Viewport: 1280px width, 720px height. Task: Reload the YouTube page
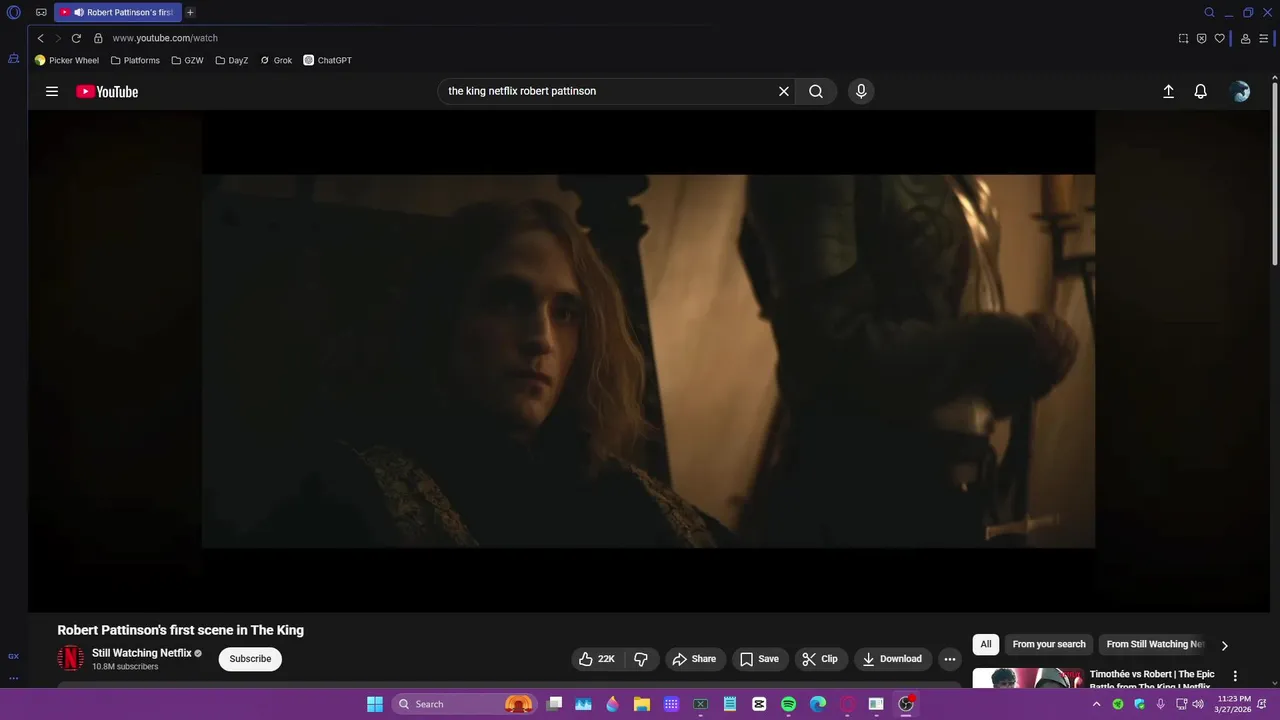[76, 38]
